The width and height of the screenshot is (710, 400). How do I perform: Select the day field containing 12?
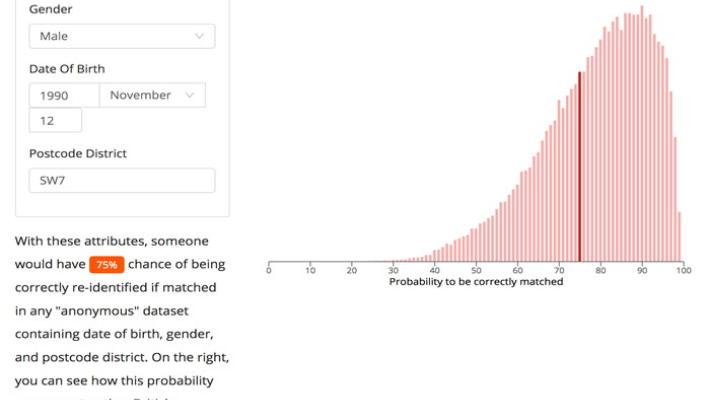(55, 120)
